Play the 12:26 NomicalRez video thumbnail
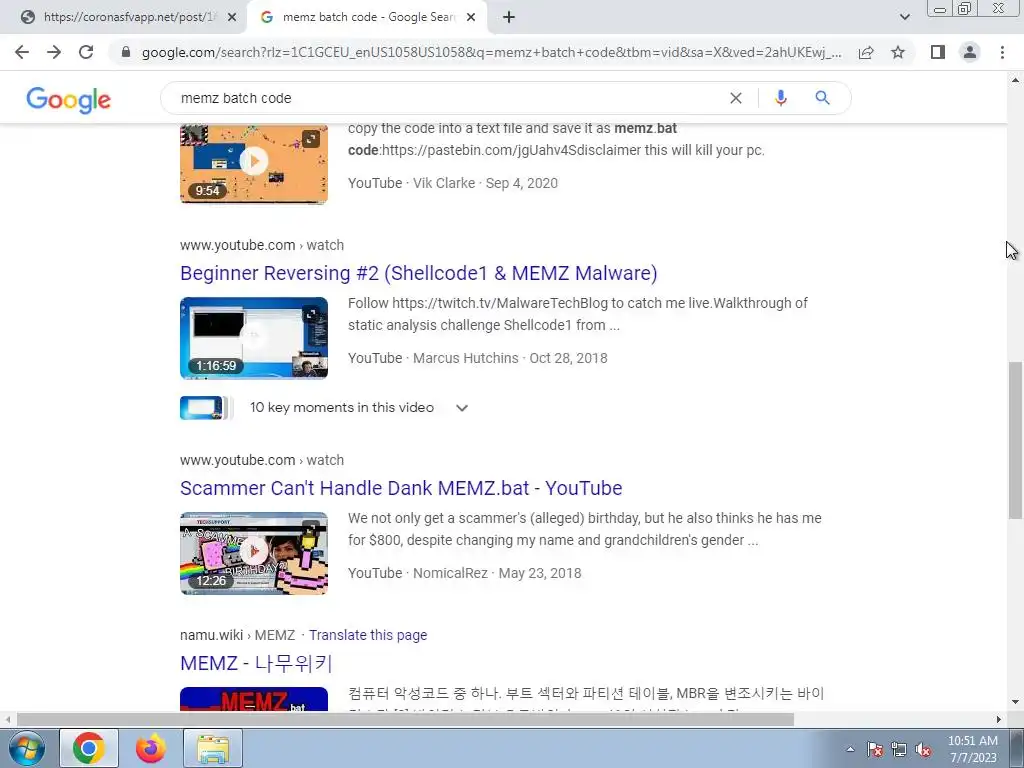The image size is (1024, 768). click(x=254, y=553)
